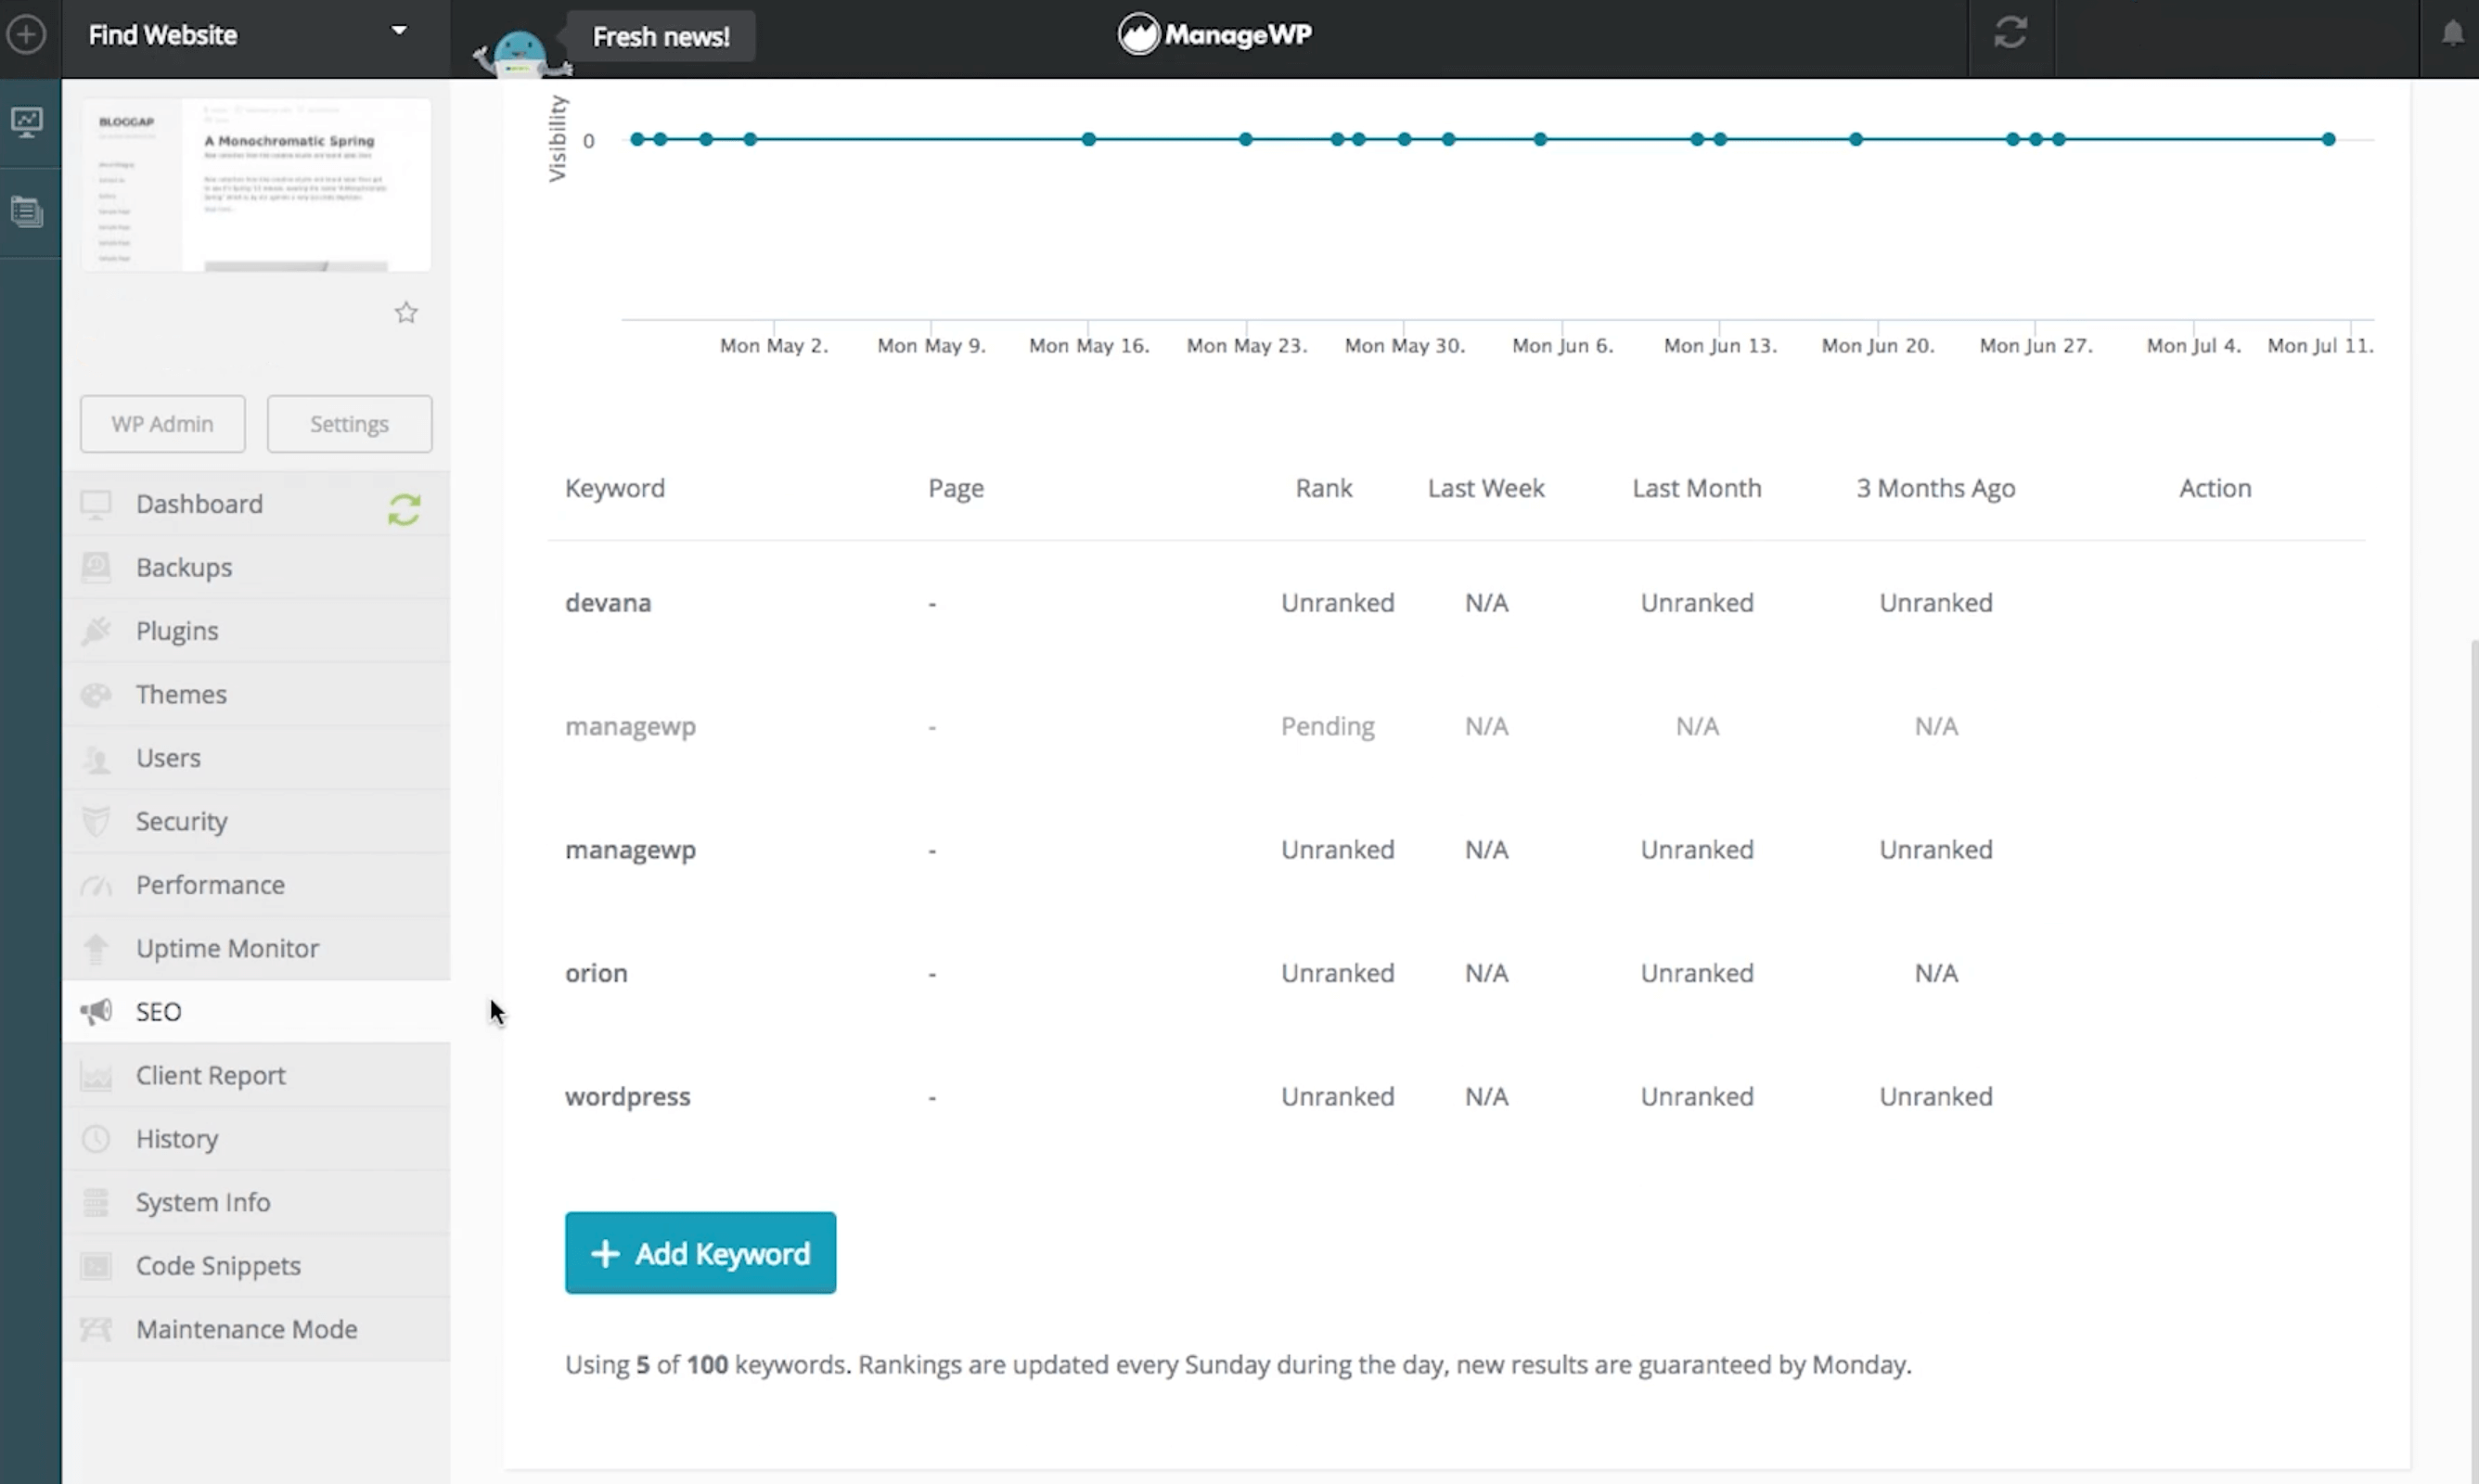Open the Backups menu item

[x=184, y=567]
